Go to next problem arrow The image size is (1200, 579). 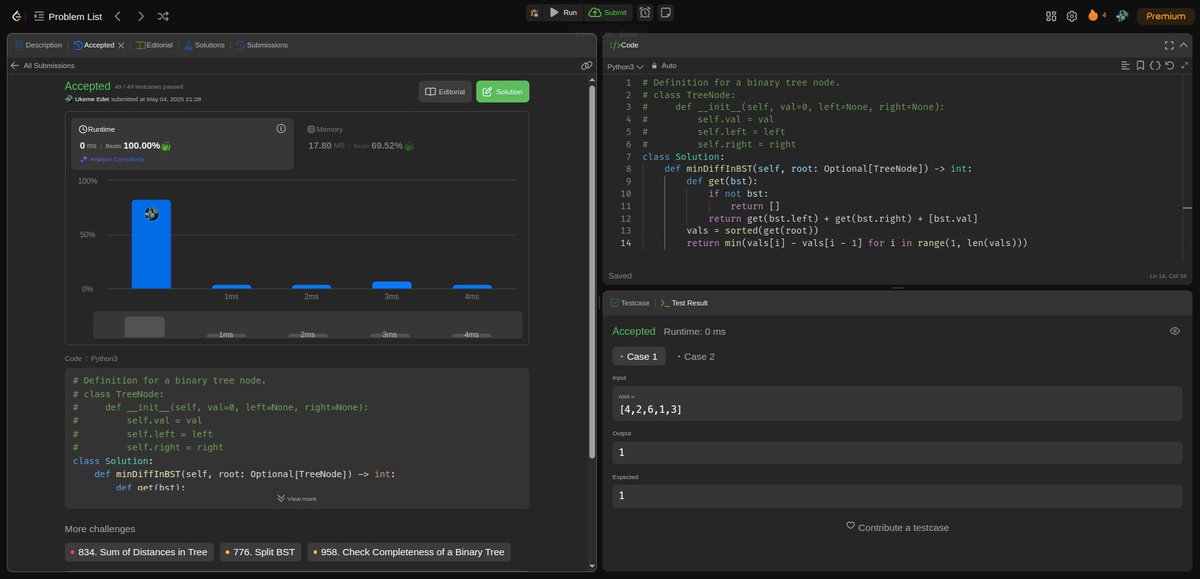coord(141,16)
